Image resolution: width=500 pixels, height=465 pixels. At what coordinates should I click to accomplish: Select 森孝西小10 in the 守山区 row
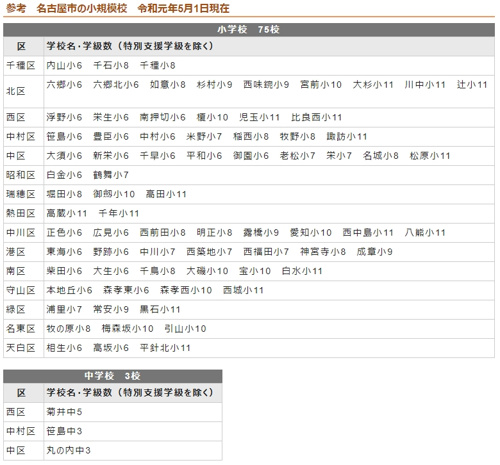click(186, 290)
